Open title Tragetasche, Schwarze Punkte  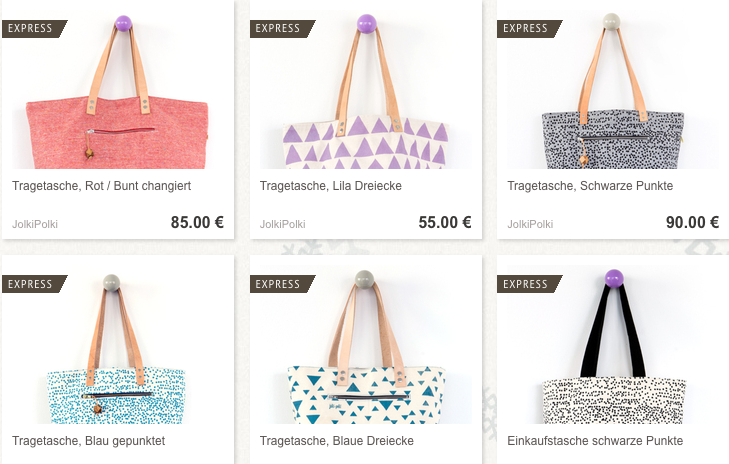(590, 186)
